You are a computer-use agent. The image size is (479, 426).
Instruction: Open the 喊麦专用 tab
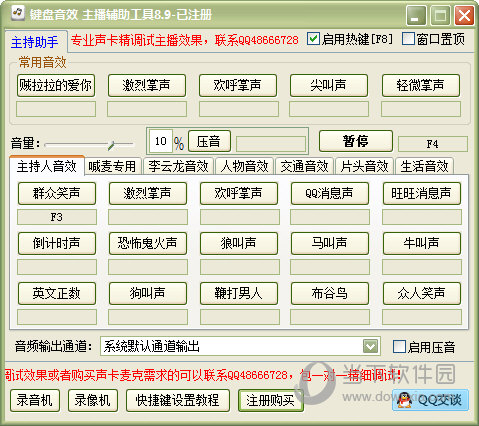click(x=112, y=166)
